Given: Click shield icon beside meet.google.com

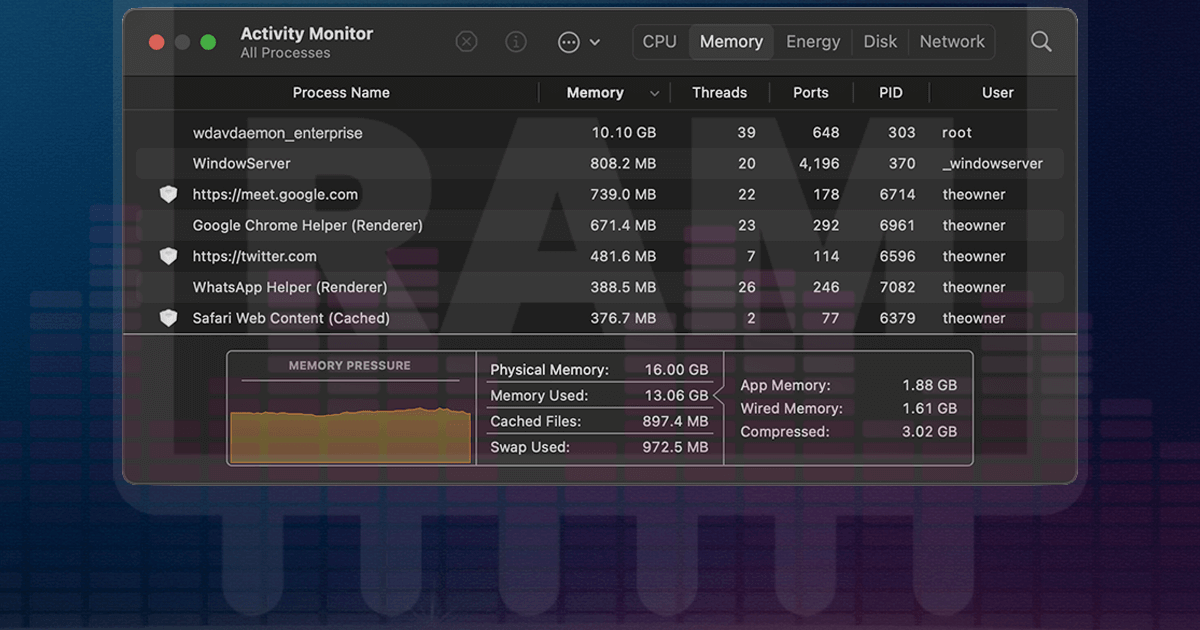Looking at the screenshot, I should click(168, 195).
